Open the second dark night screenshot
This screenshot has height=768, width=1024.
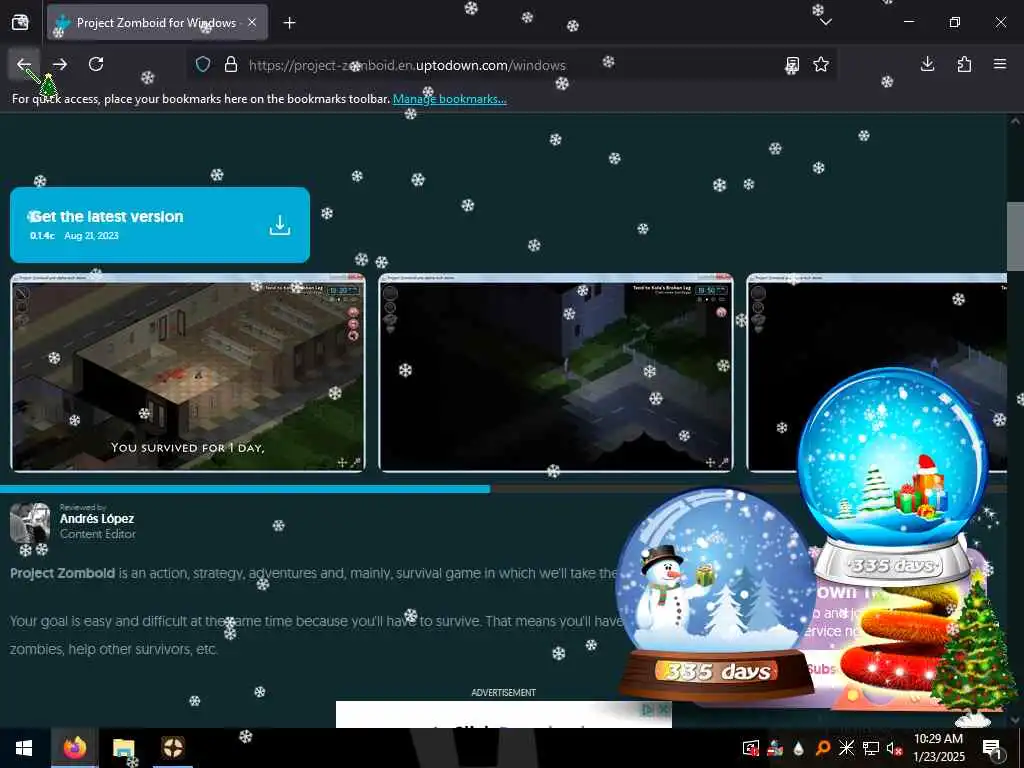click(x=556, y=372)
